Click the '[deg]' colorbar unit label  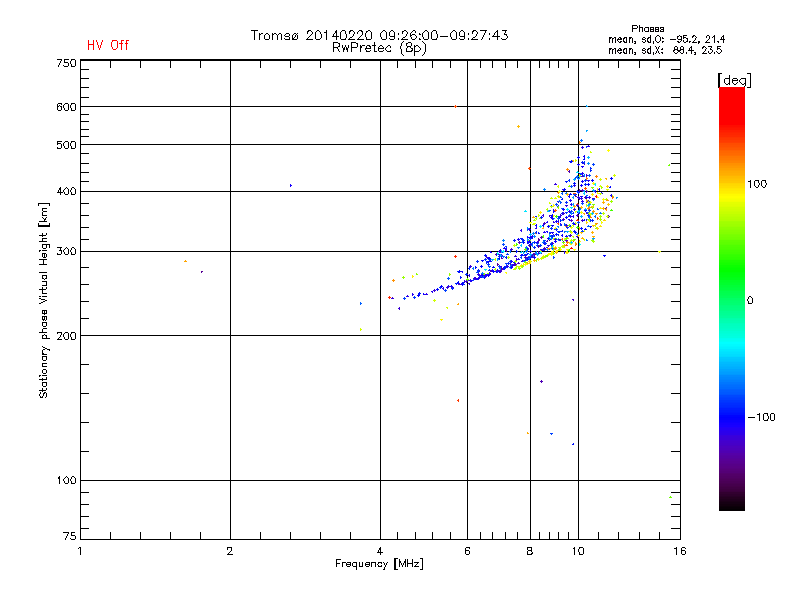pyautogui.click(x=734, y=80)
